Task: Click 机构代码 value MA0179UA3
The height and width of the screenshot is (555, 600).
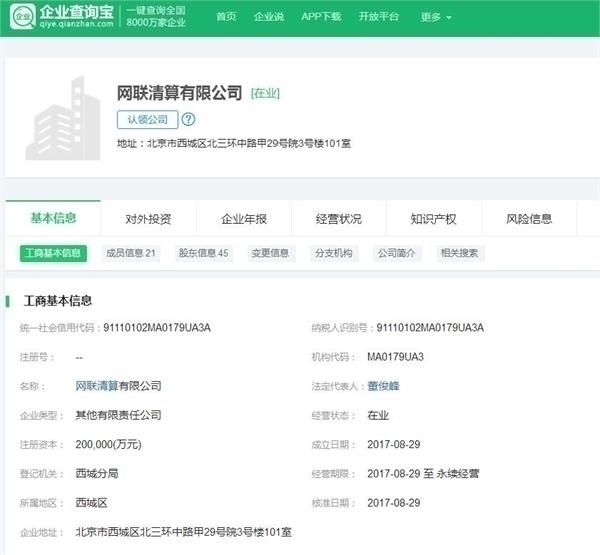Action: coord(395,357)
